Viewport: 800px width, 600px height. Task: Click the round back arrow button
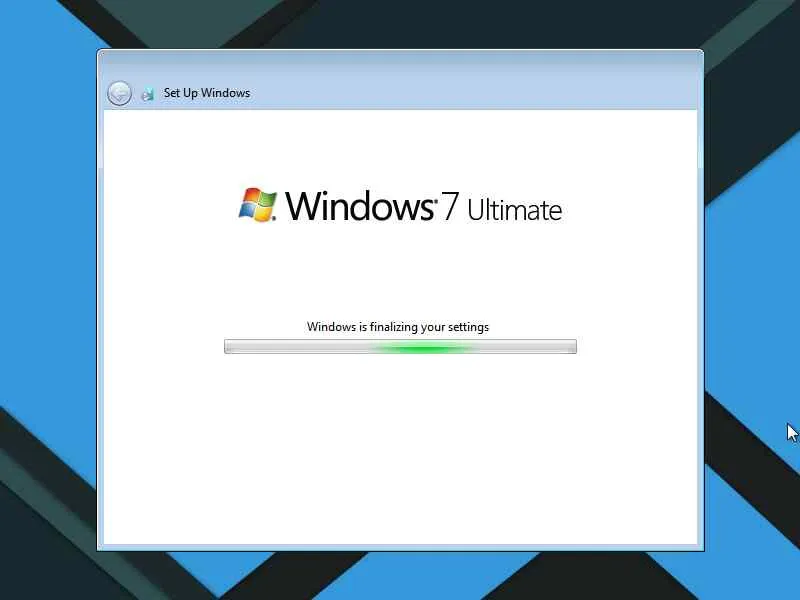coord(119,93)
